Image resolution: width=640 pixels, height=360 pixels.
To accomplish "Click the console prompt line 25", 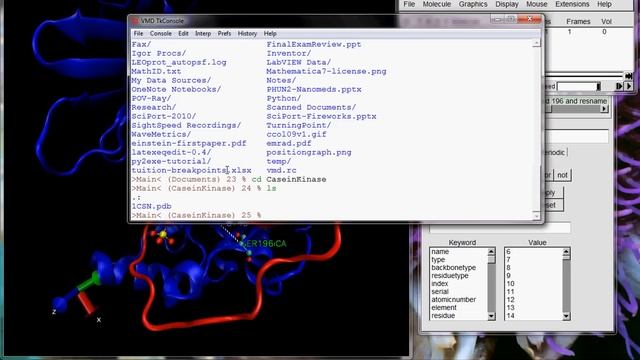I will pos(196,215).
